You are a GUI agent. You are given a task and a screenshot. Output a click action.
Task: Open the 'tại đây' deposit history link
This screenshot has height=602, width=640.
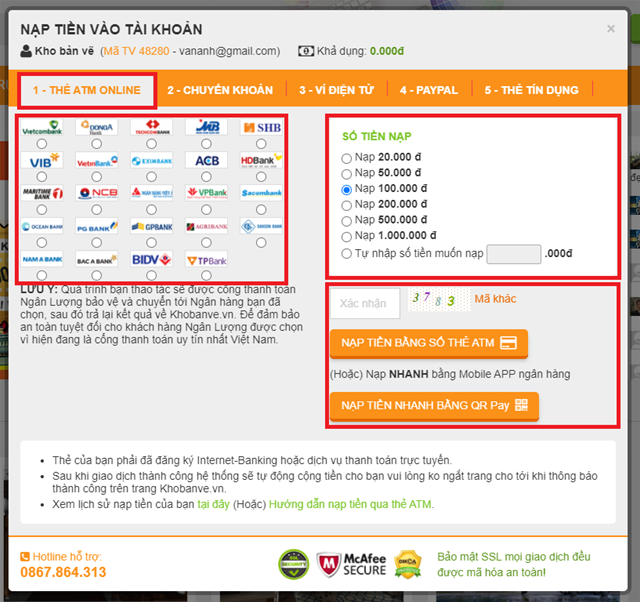213,504
